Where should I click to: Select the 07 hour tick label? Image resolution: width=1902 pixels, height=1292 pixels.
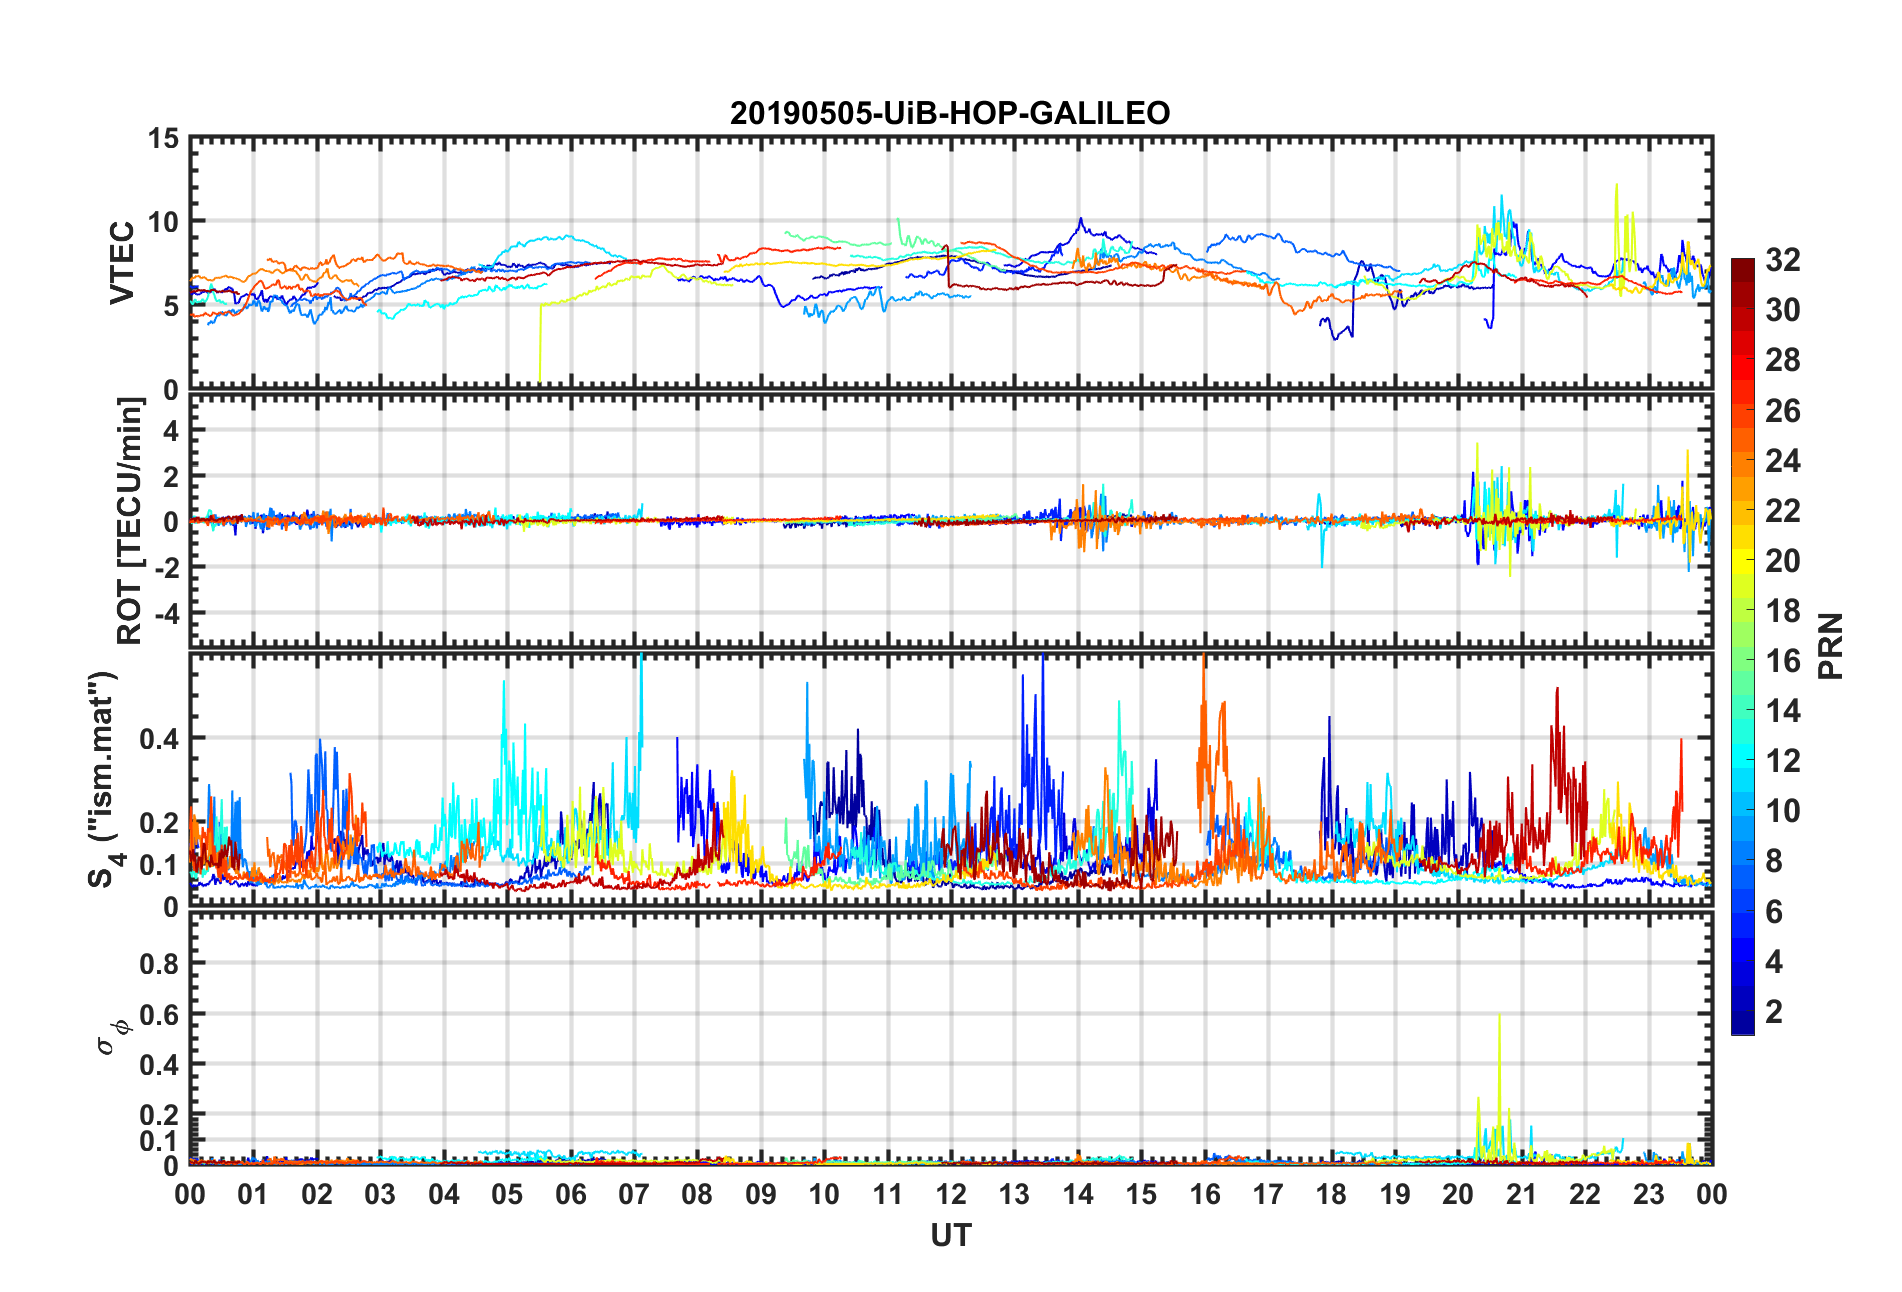634,1194
